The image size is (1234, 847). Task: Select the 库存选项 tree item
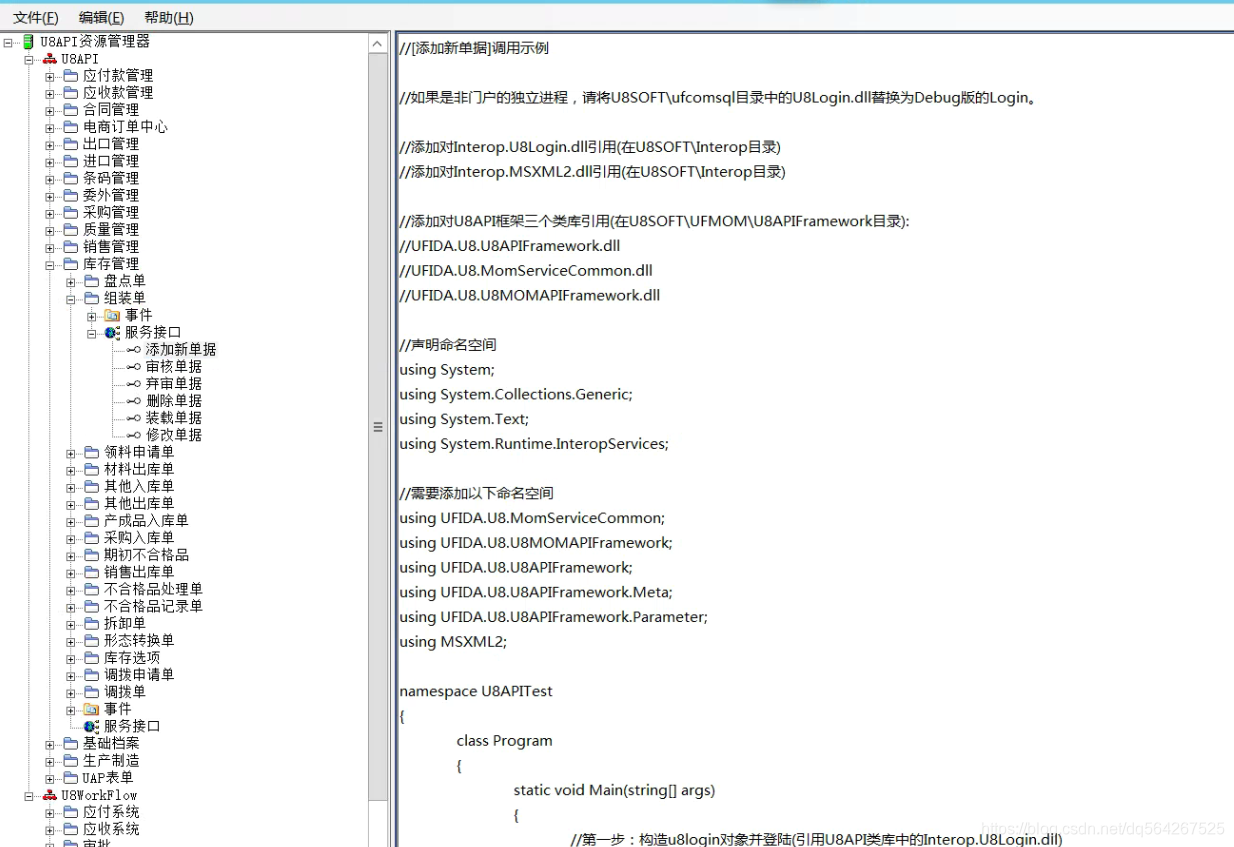click(x=132, y=658)
